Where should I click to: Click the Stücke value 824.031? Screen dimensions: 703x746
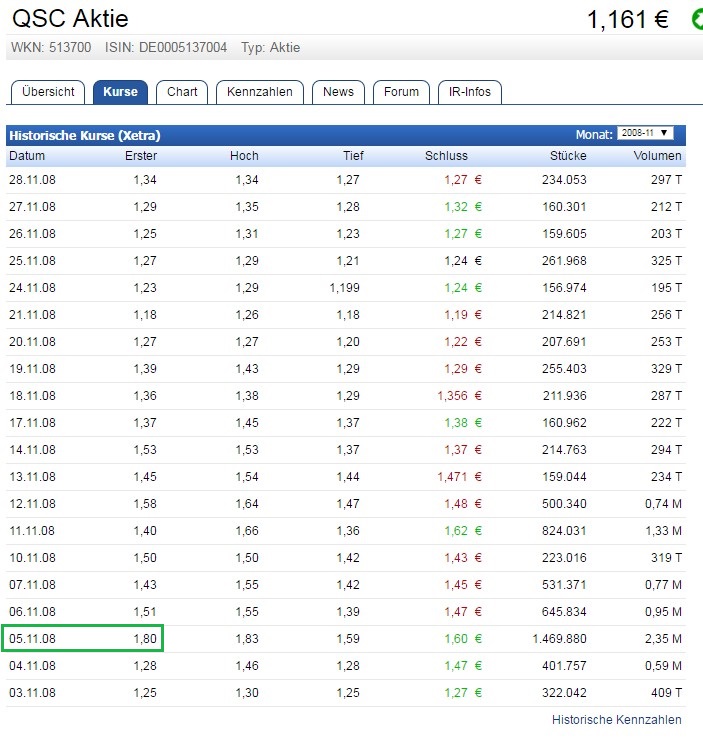pos(564,530)
